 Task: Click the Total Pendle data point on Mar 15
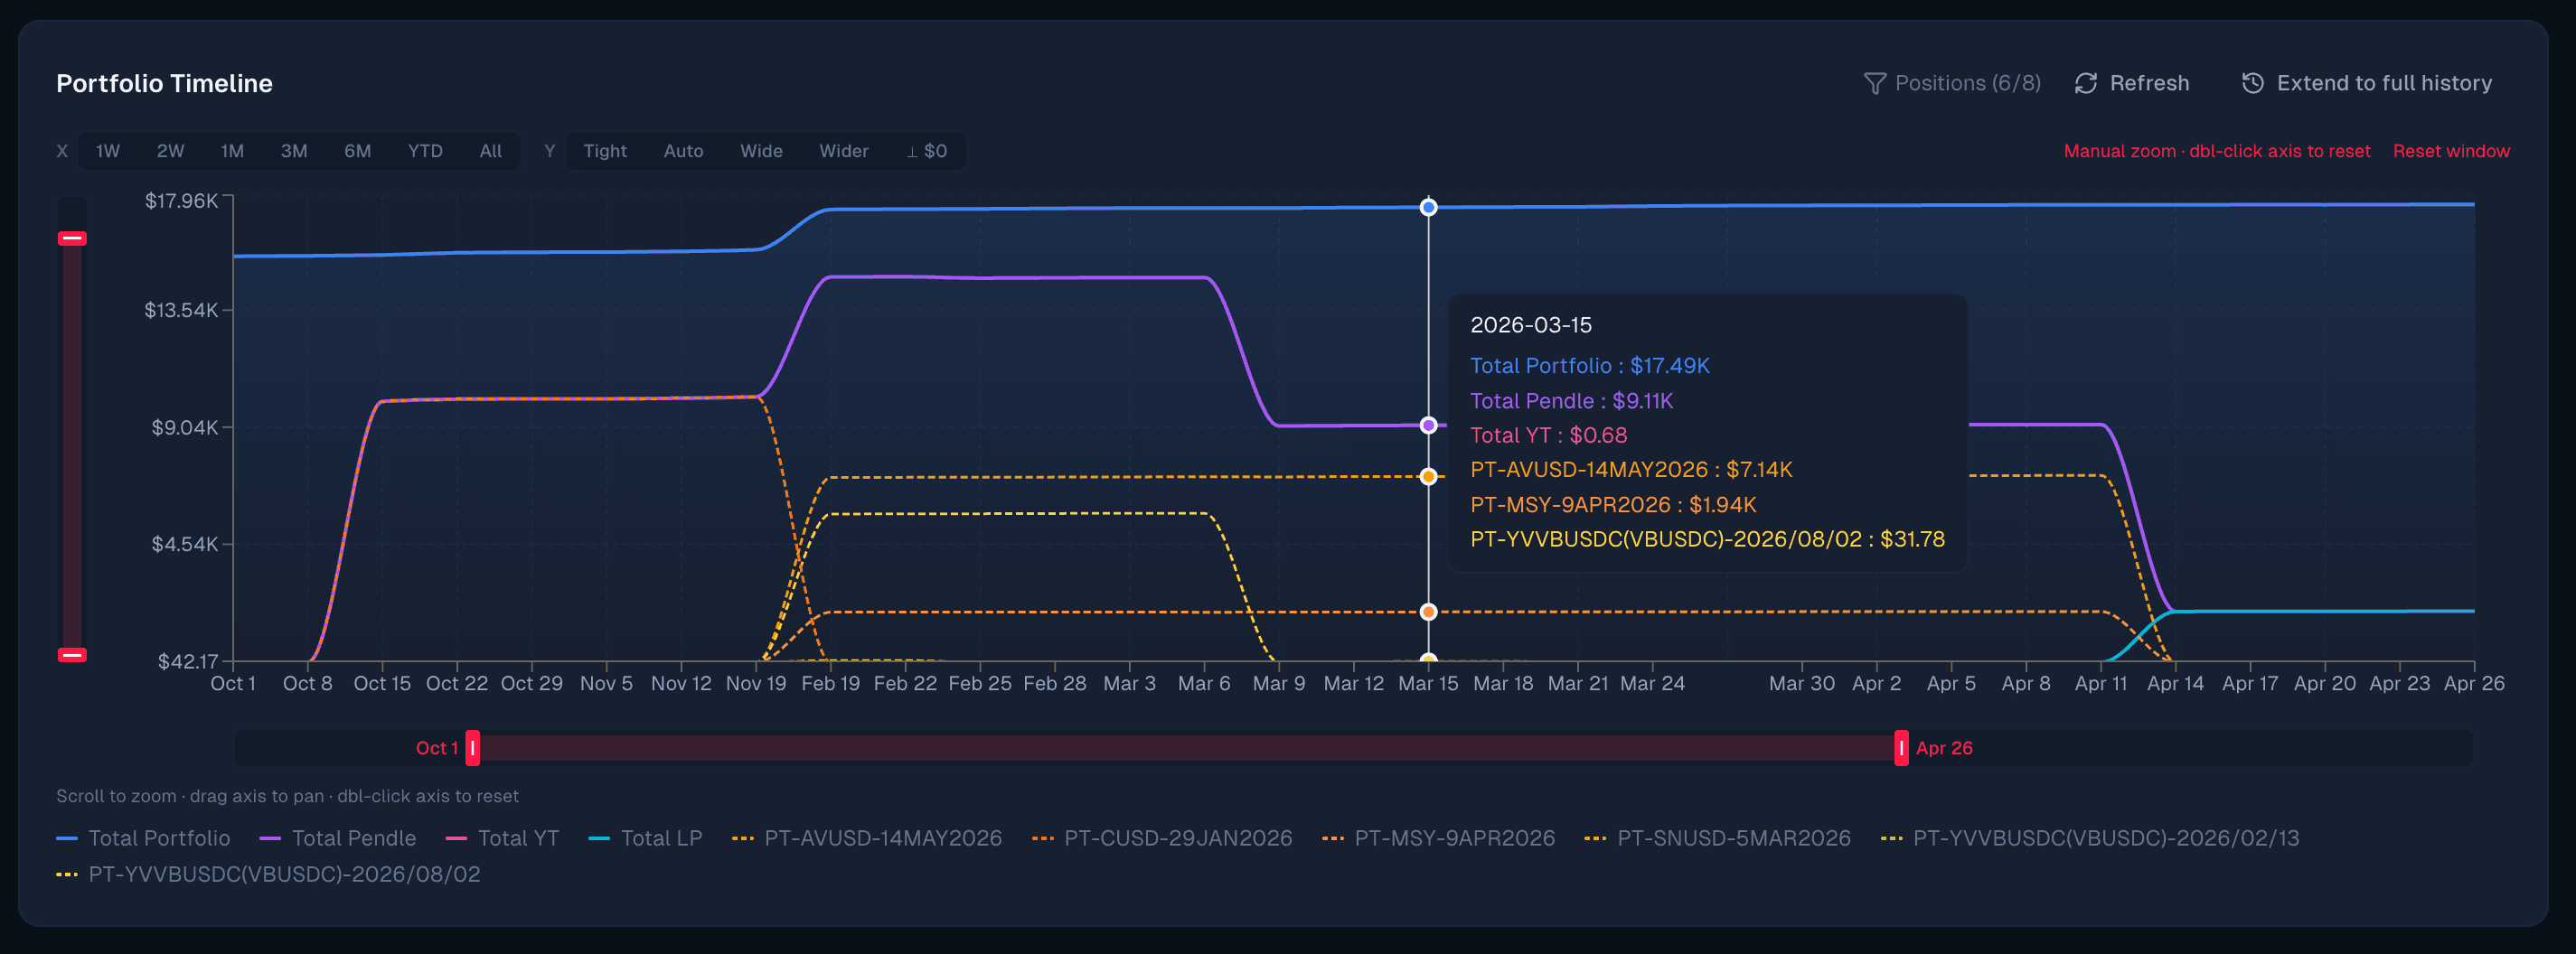[1428, 425]
